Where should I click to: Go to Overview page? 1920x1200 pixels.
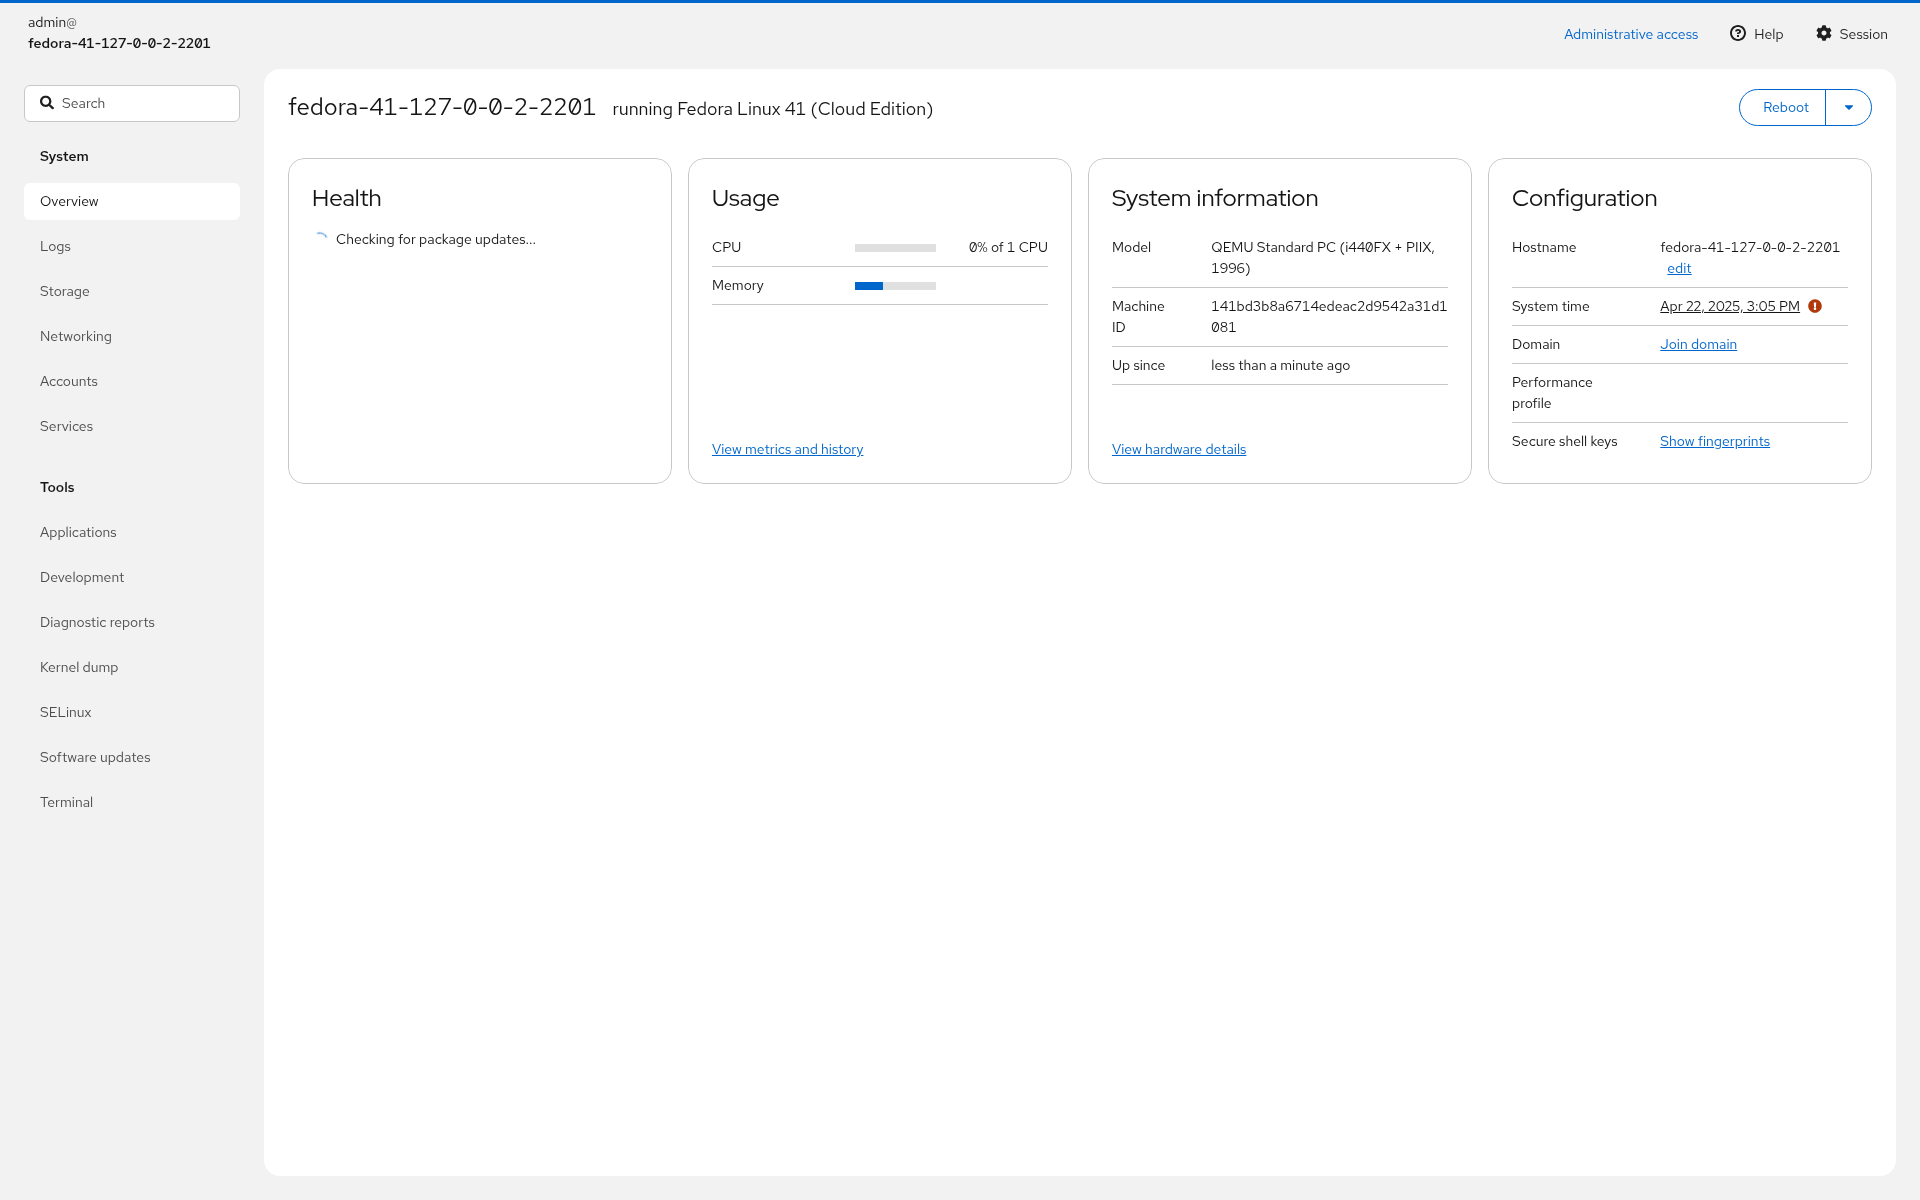[x=132, y=201]
